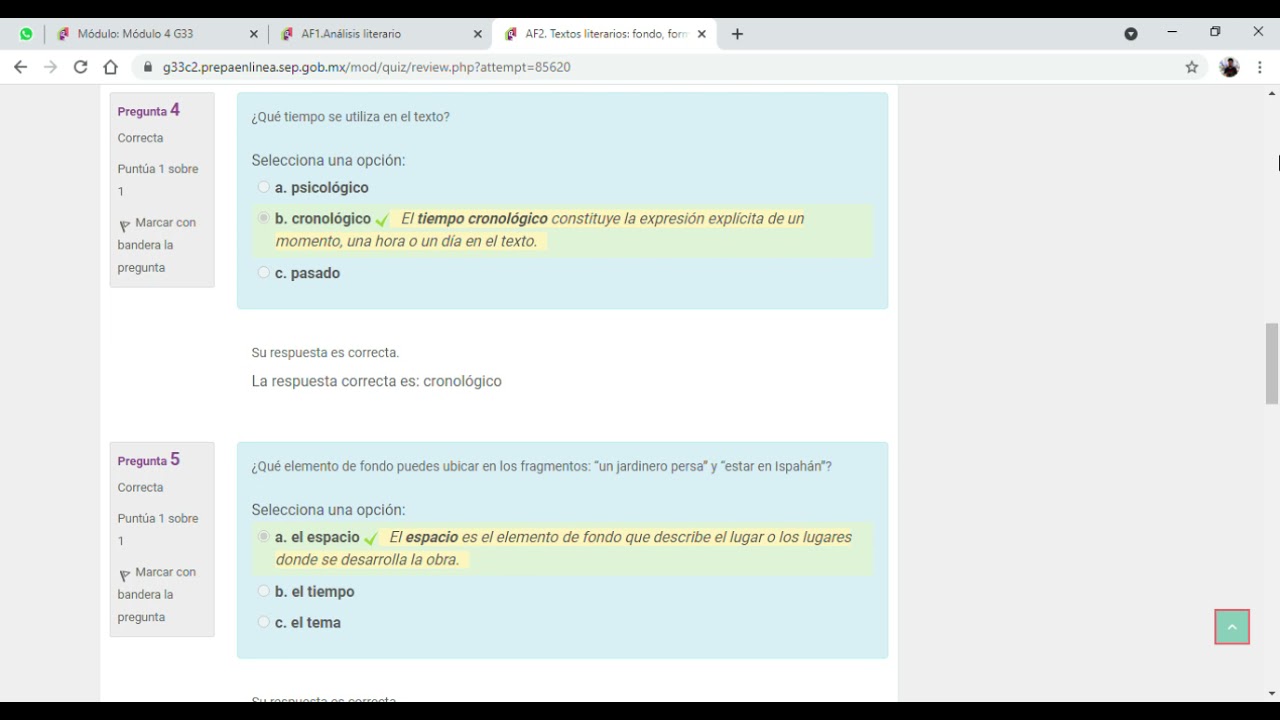Click the scrollbar up arrow

[x=1272, y=93]
